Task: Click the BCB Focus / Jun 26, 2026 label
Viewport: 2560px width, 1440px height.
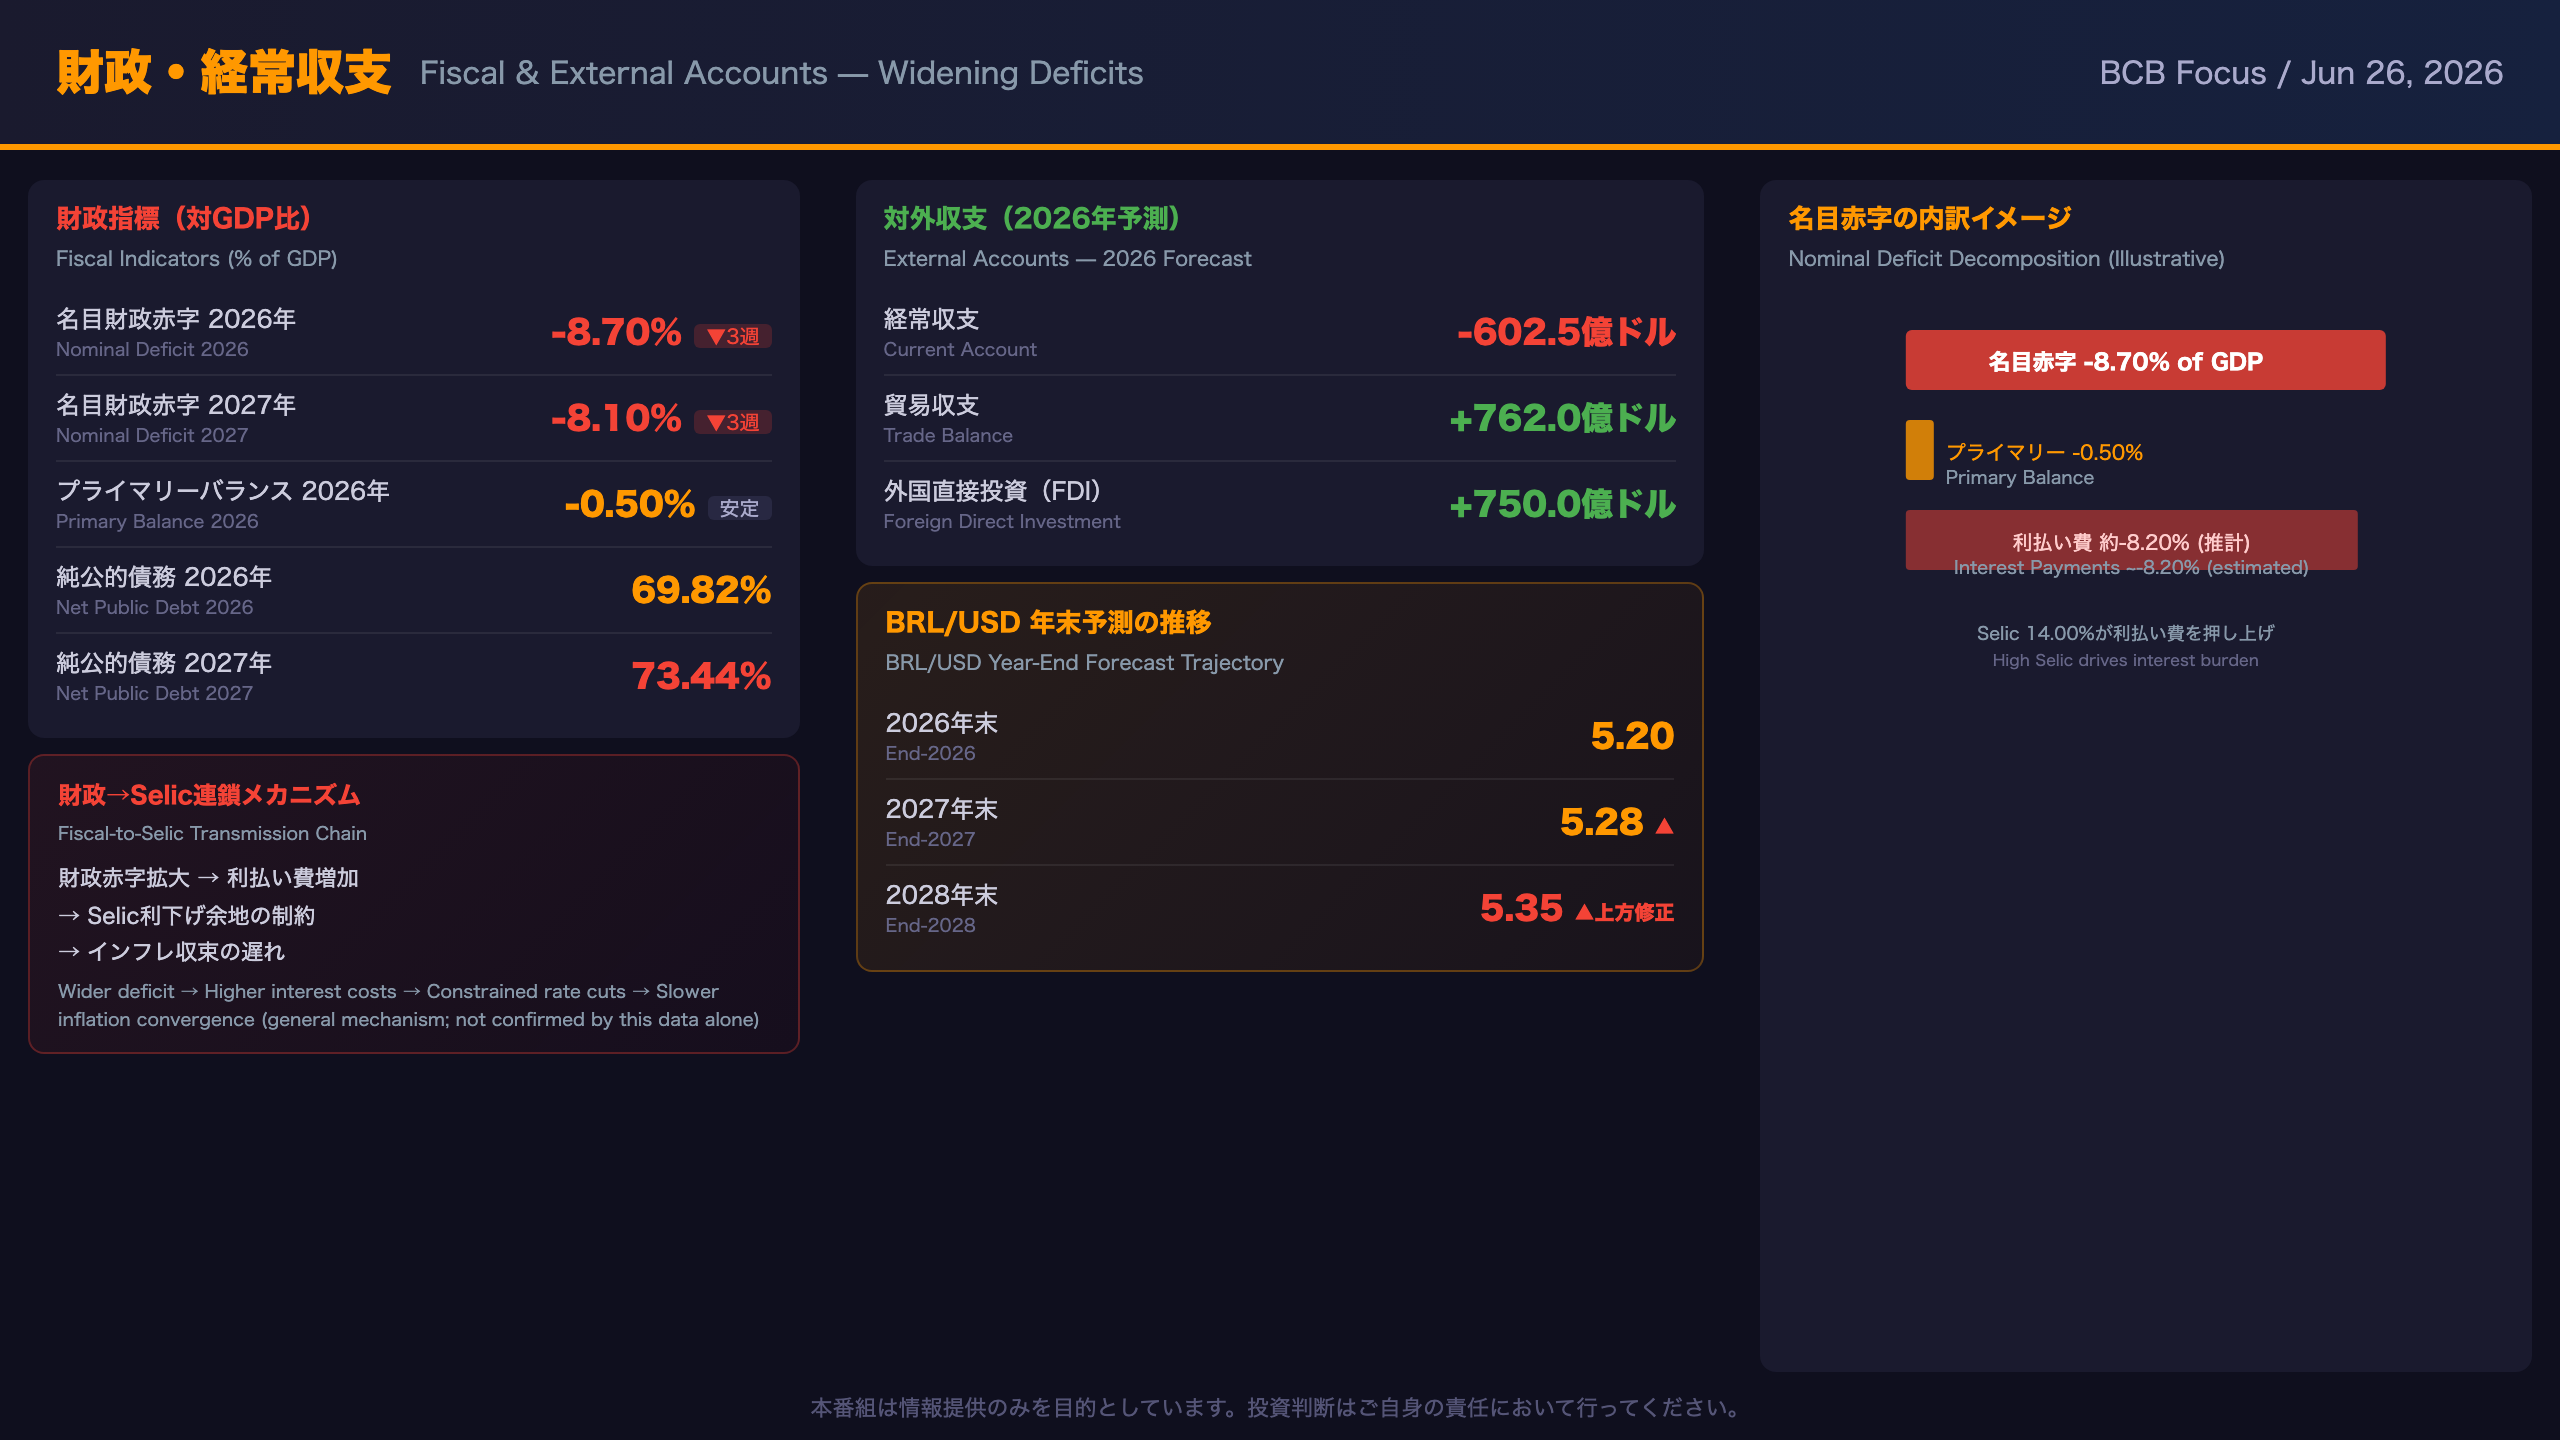Action: [x=2300, y=72]
